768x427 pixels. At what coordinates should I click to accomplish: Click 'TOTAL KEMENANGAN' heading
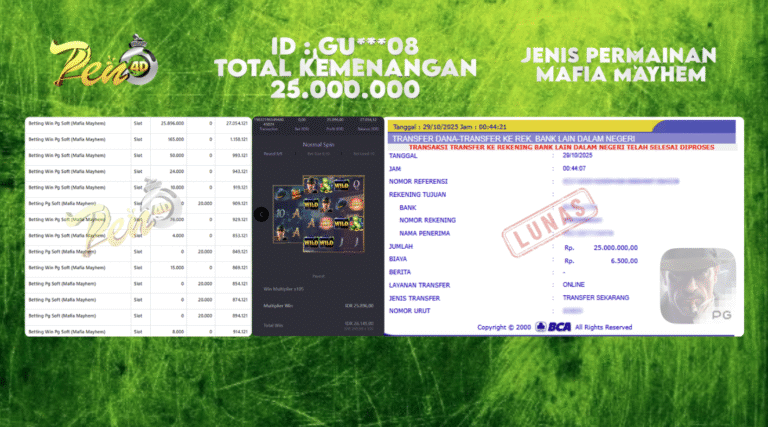click(345, 68)
